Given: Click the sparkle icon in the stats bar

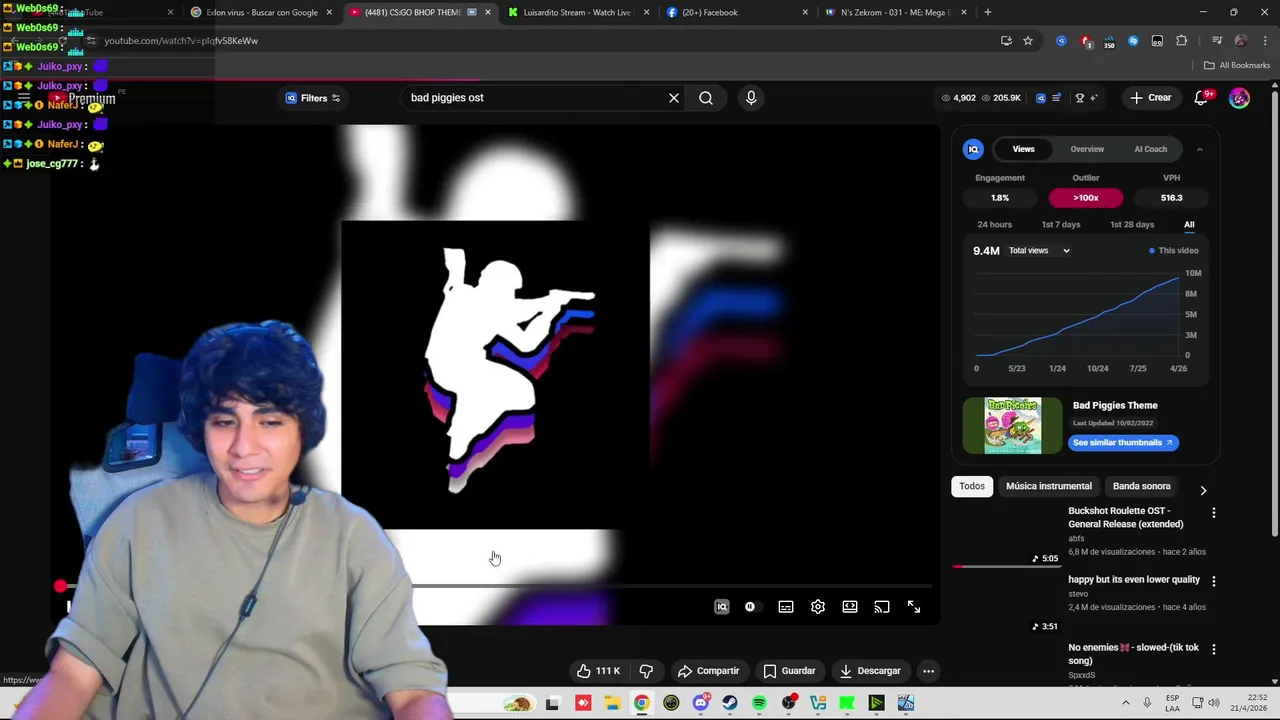Looking at the screenshot, I should coord(1093,98).
